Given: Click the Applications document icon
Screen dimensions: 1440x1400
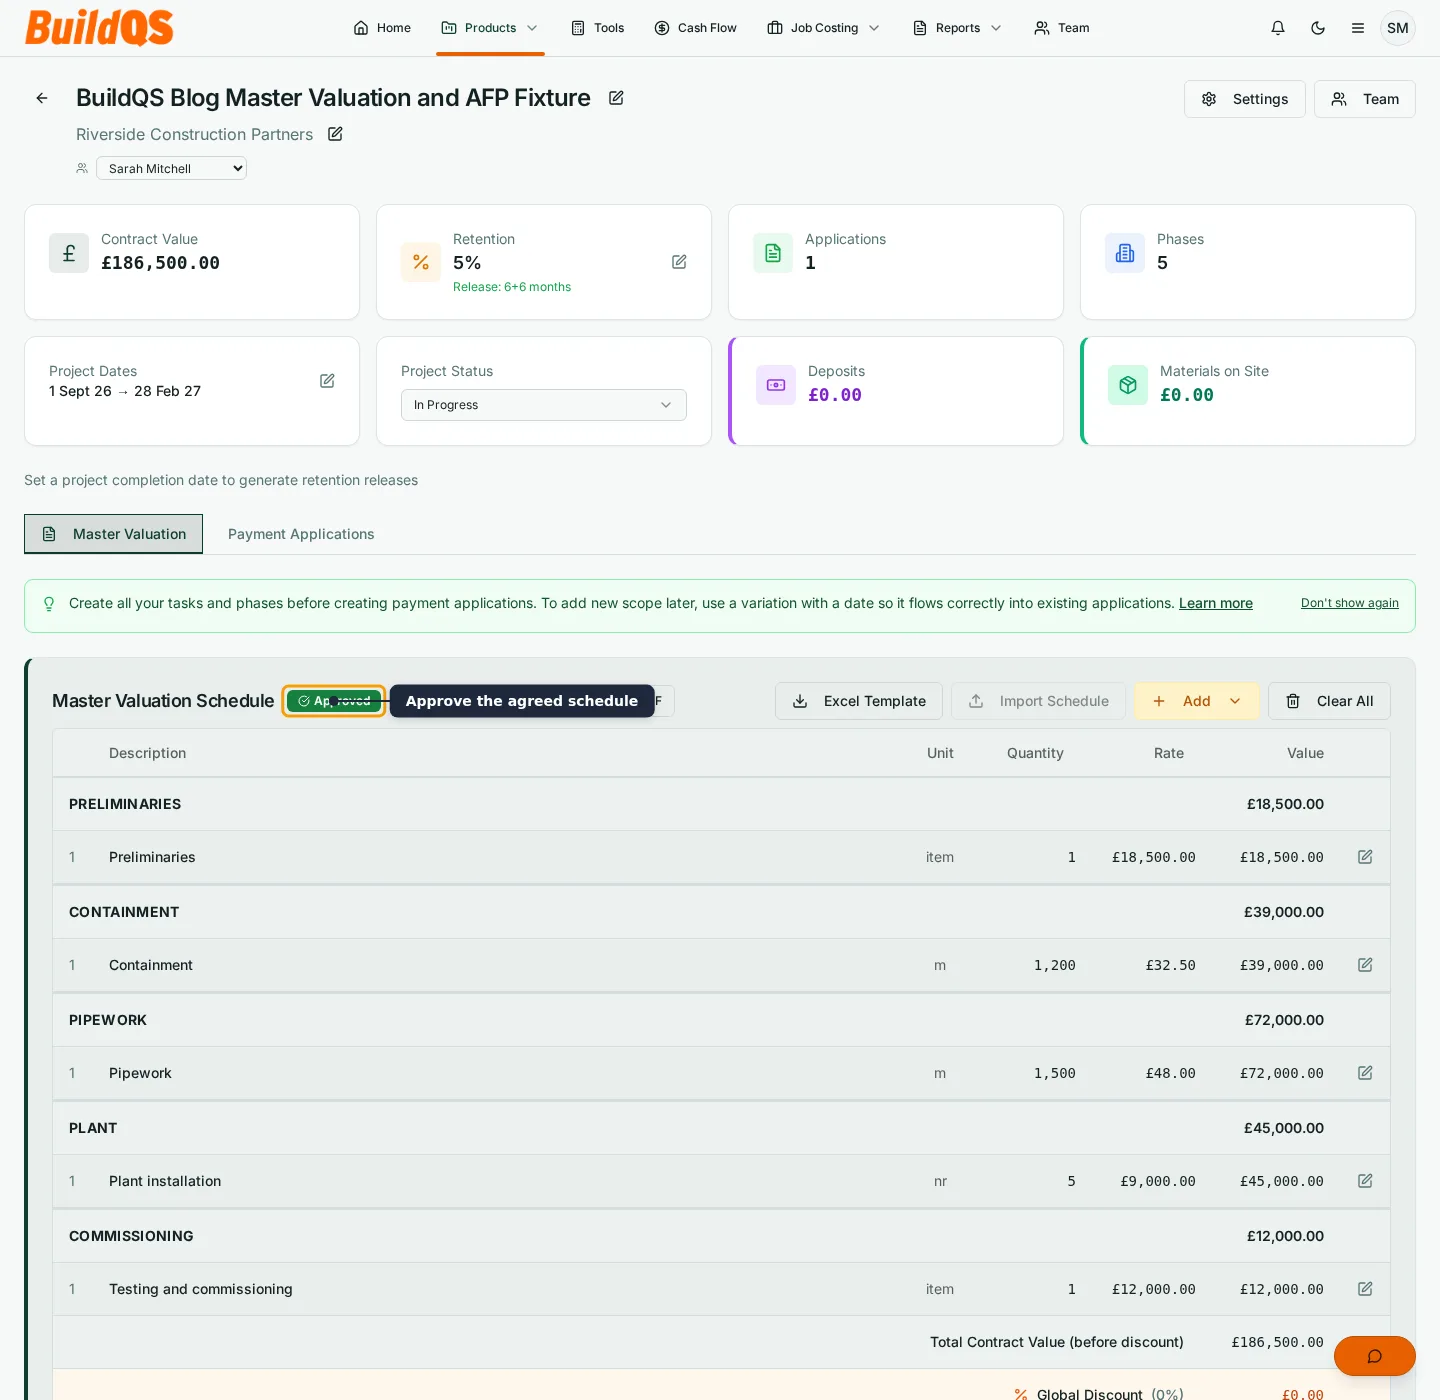Looking at the screenshot, I should [773, 253].
